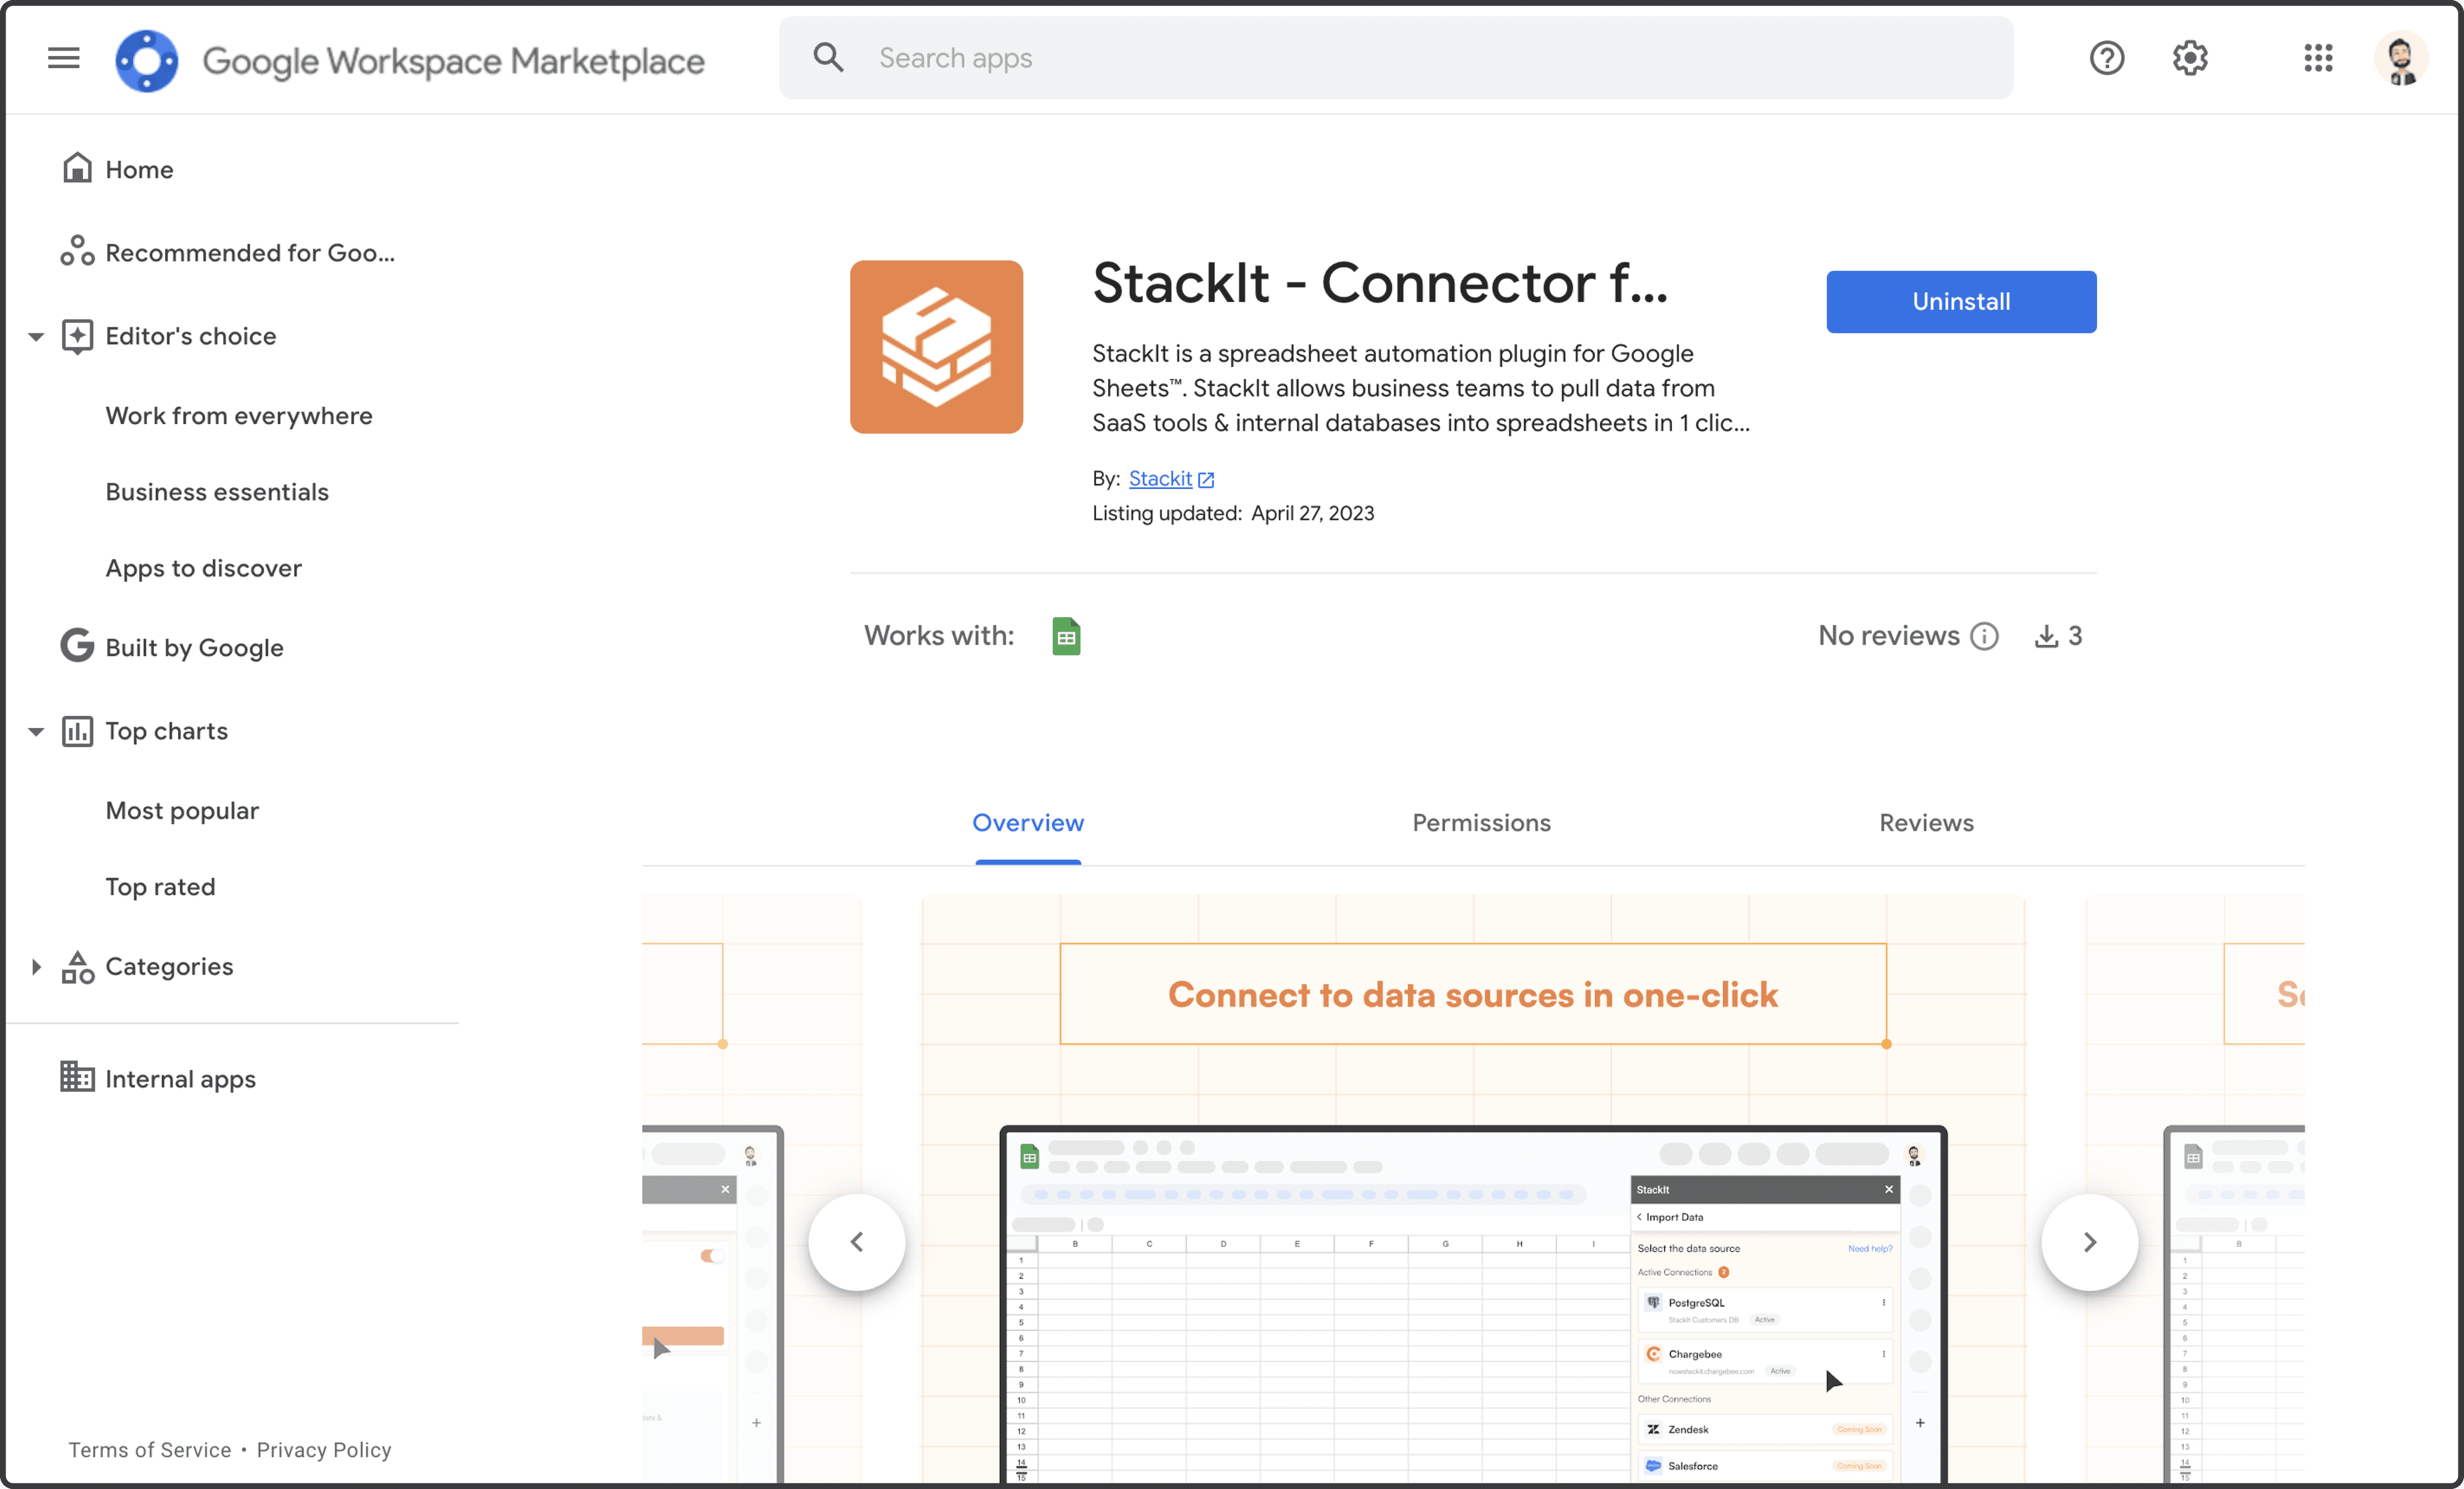Open the settings gear icon
This screenshot has height=1489, width=2464.
pos(2189,58)
